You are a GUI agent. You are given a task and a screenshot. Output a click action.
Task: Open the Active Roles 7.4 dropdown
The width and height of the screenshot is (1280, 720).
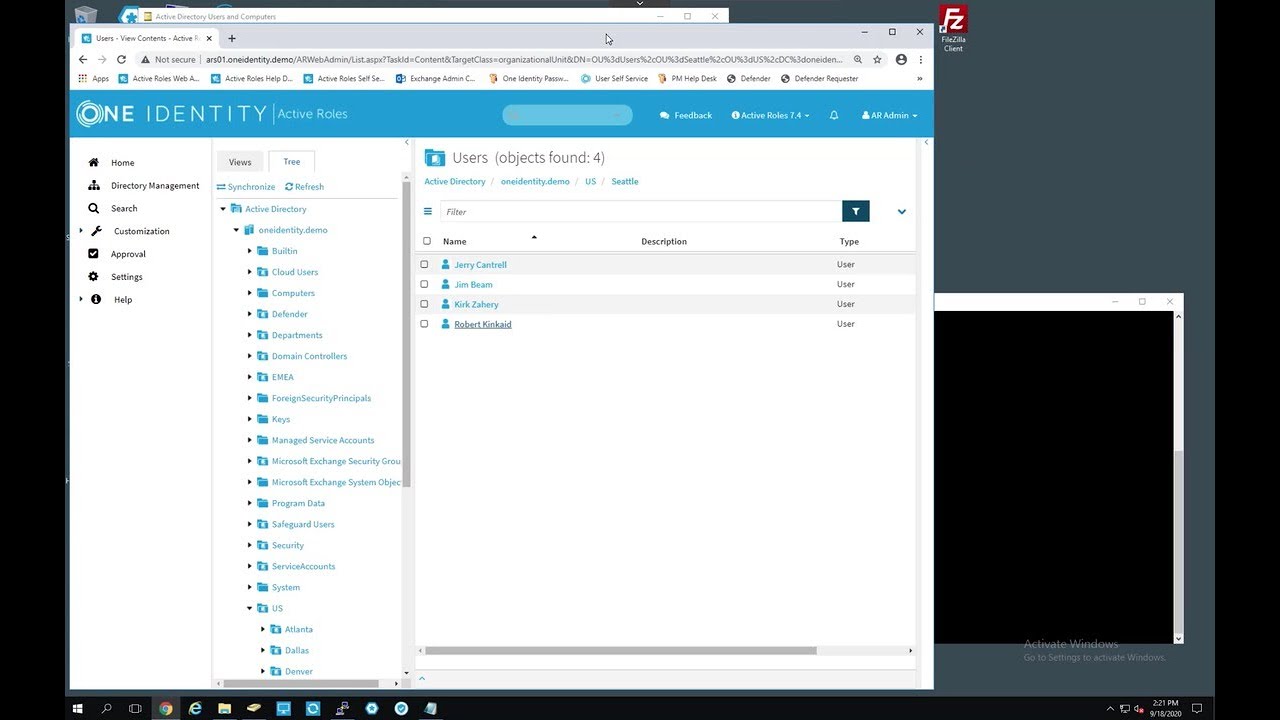(x=770, y=115)
